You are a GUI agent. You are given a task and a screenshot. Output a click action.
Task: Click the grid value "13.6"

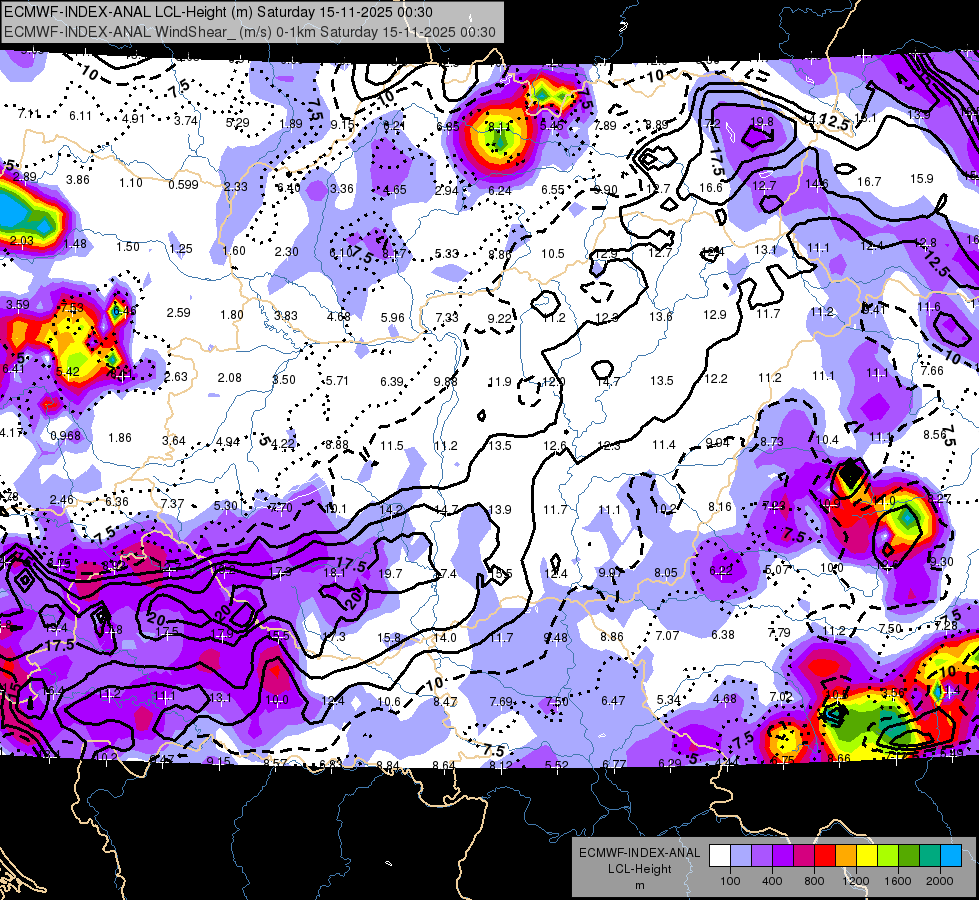(x=661, y=317)
